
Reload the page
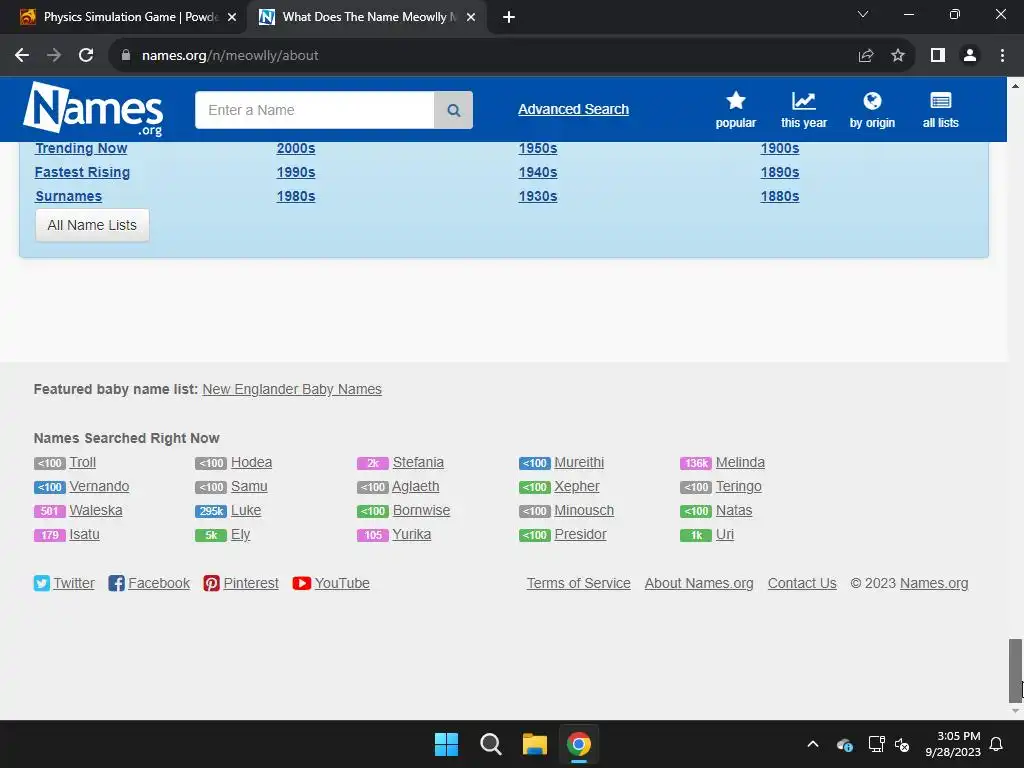pyautogui.click(x=86, y=56)
